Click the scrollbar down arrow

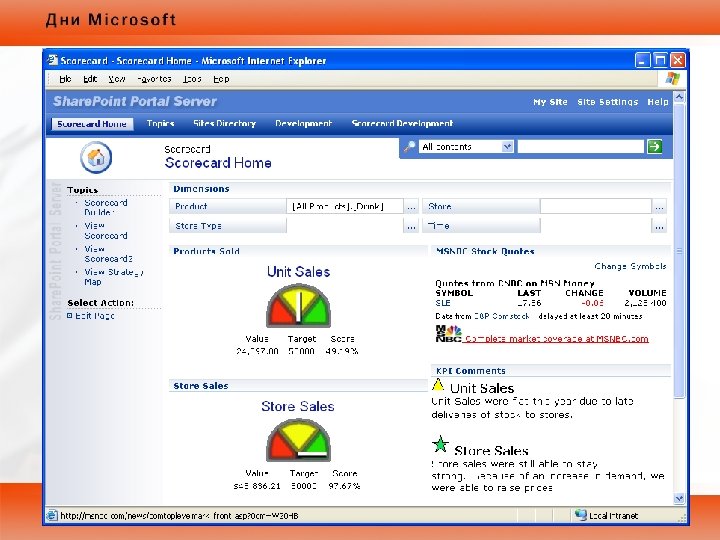point(679,498)
